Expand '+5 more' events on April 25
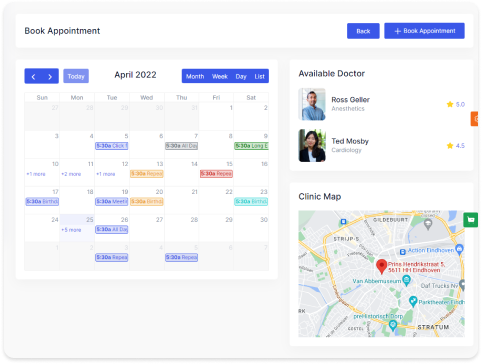The height and width of the screenshot is (364, 482). pyautogui.click(x=71, y=230)
